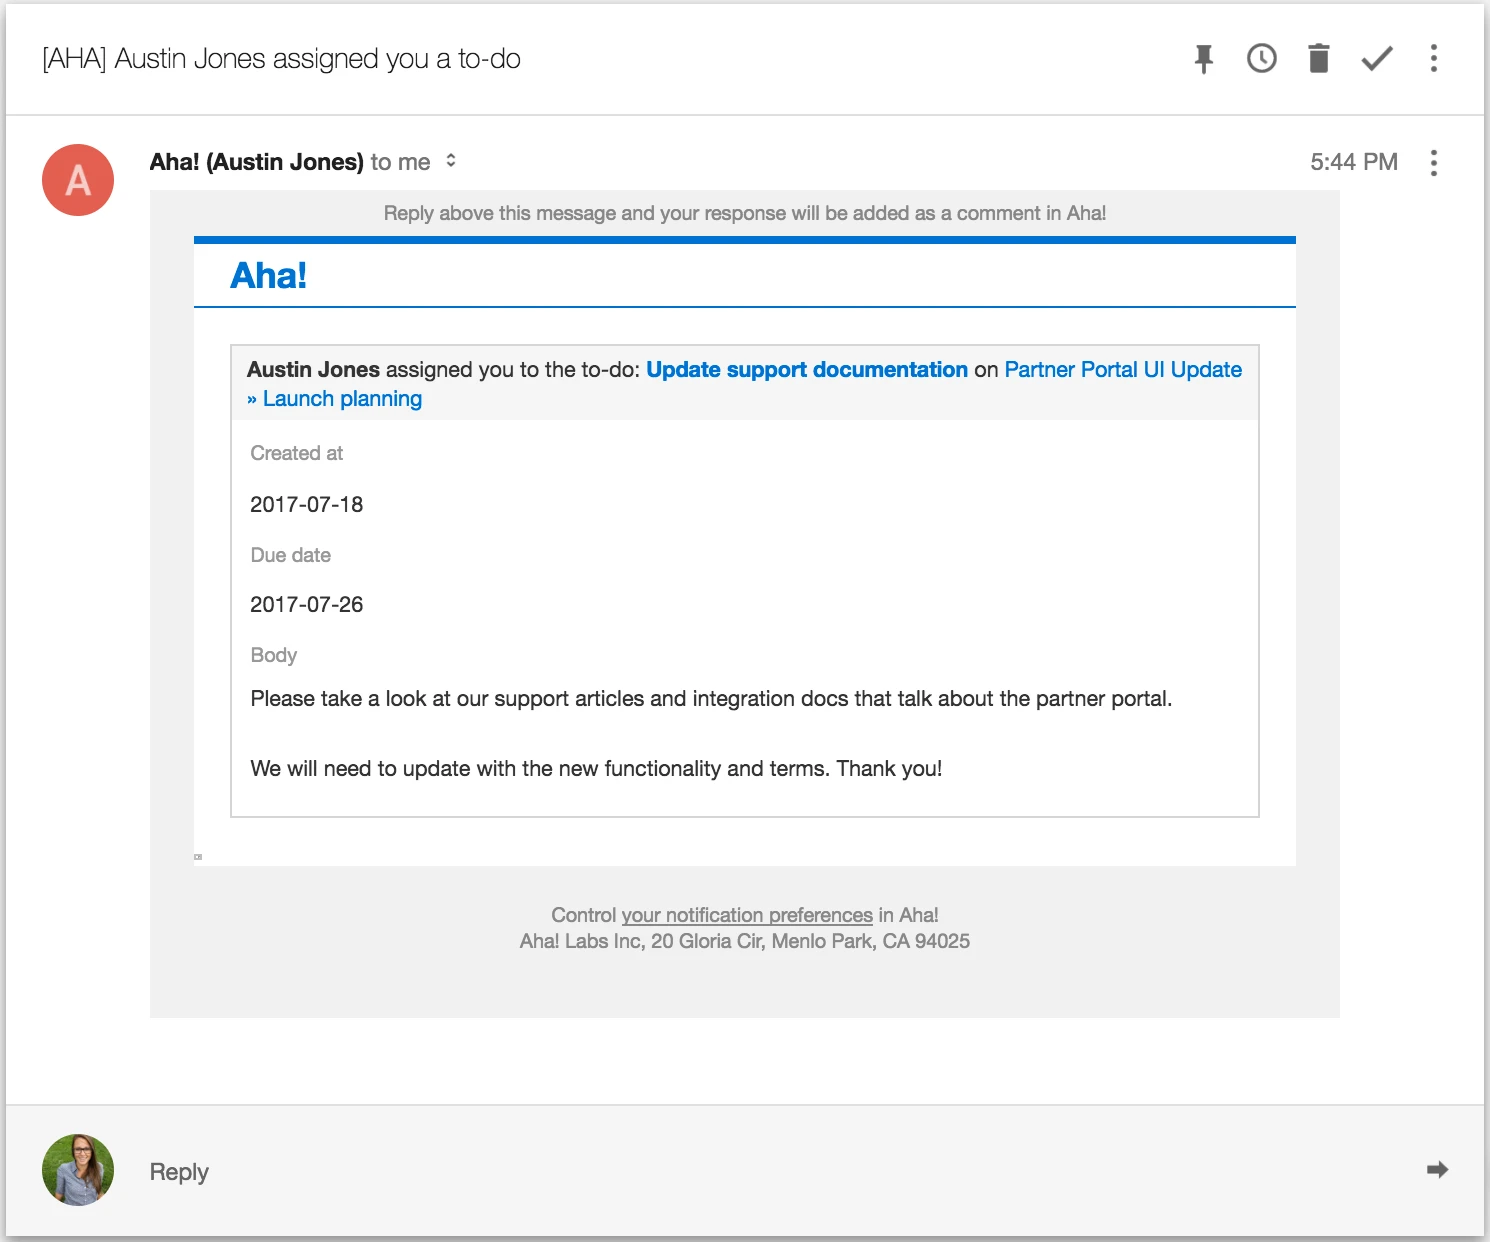The width and height of the screenshot is (1490, 1242).
Task: Open 'your notification preferences' link
Action: tap(747, 915)
